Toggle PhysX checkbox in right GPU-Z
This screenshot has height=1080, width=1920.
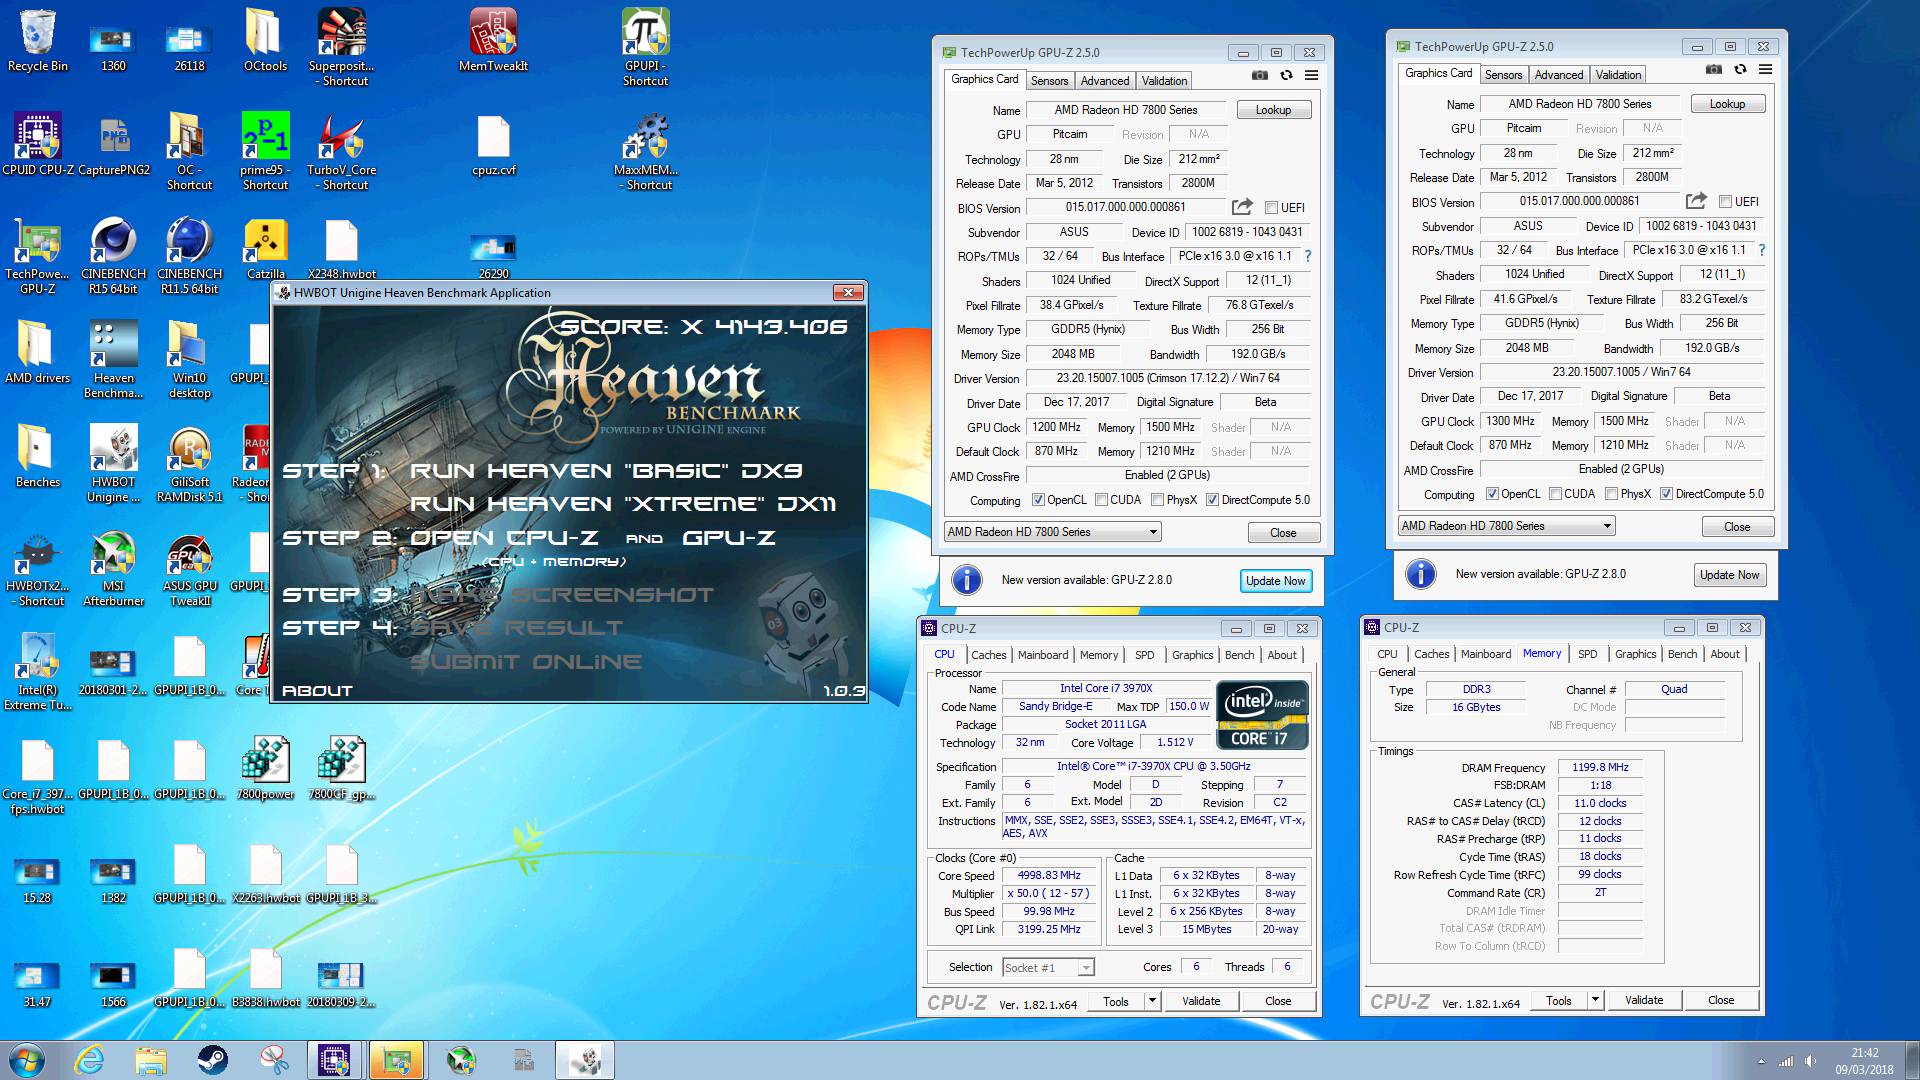tap(1611, 494)
